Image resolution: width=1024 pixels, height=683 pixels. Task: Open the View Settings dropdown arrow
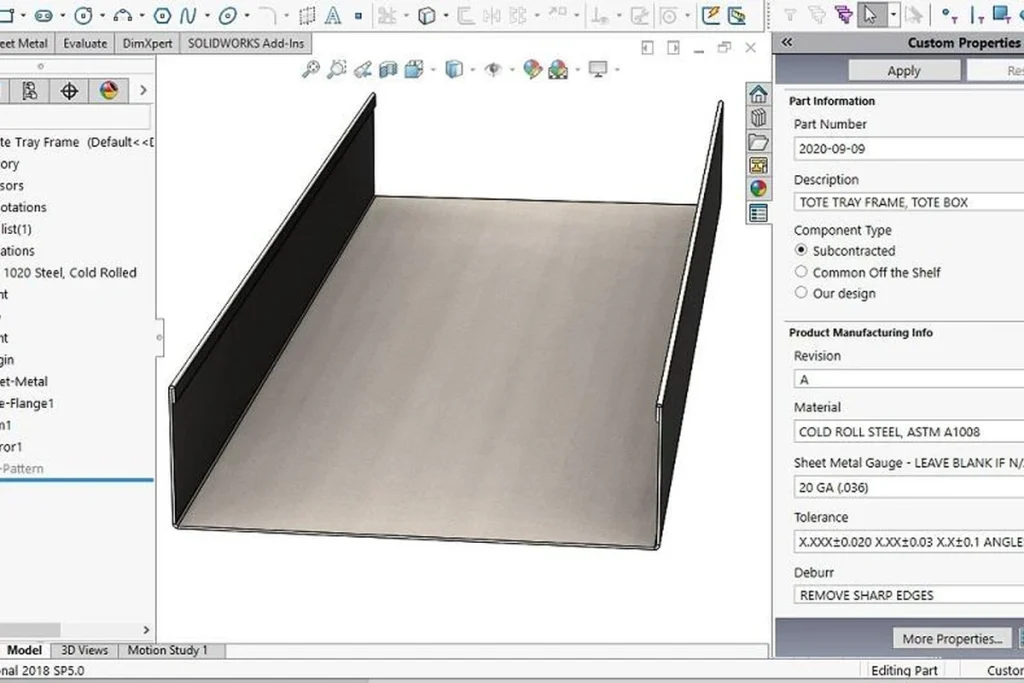point(616,70)
